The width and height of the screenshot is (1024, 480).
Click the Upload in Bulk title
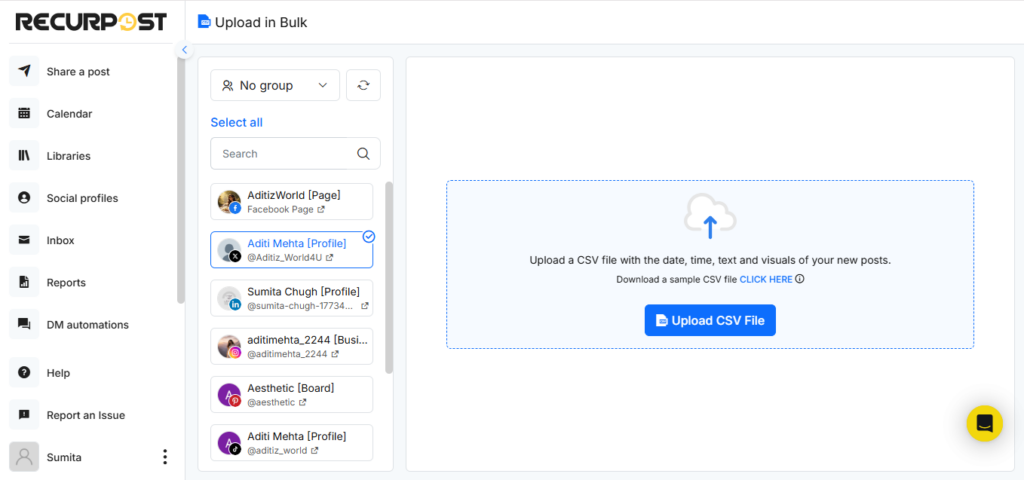(261, 22)
